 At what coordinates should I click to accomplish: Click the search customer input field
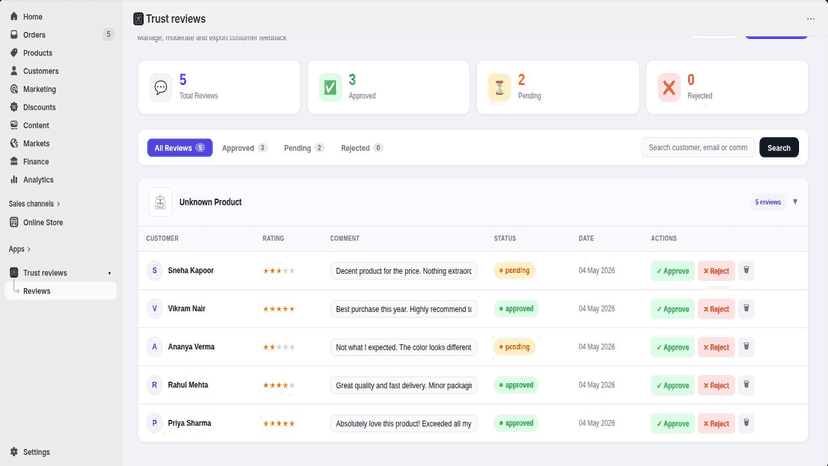pos(698,147)
